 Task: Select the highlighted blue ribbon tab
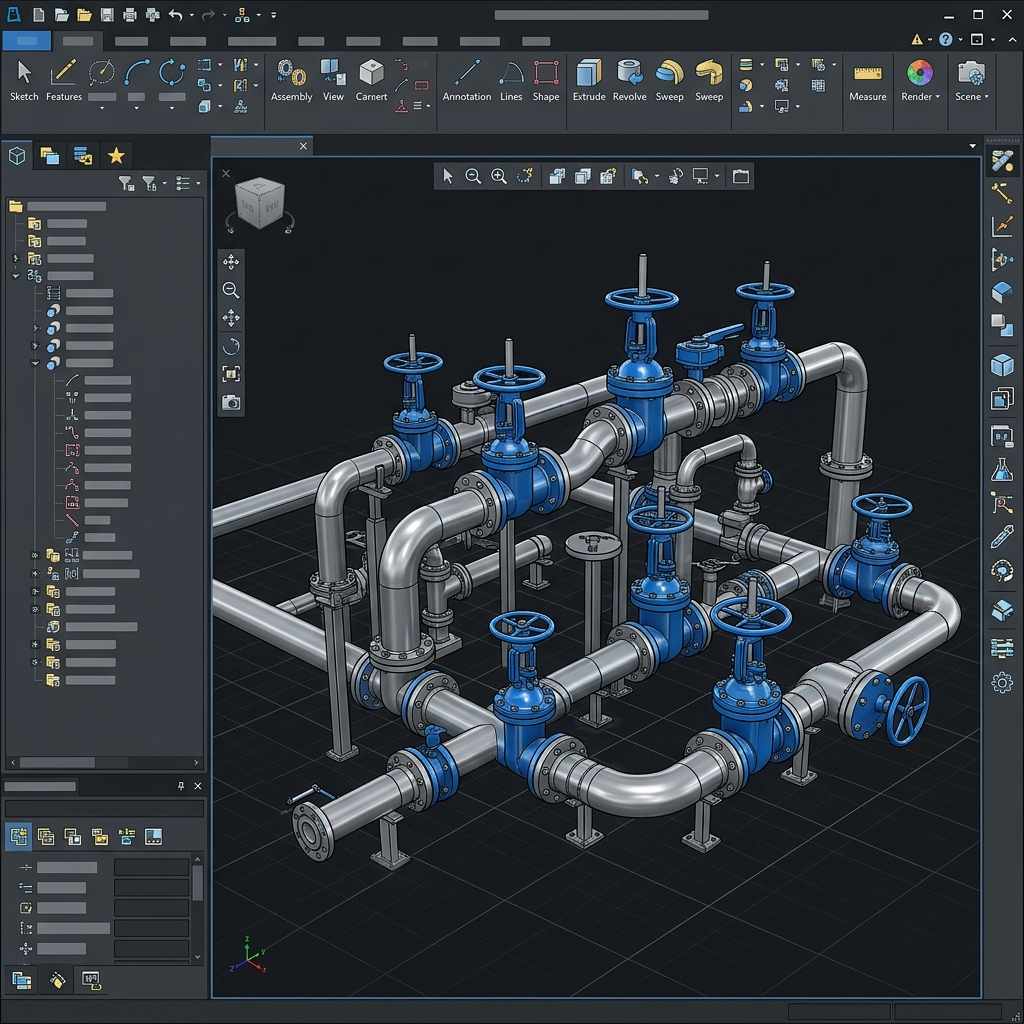tap(27, 40)
